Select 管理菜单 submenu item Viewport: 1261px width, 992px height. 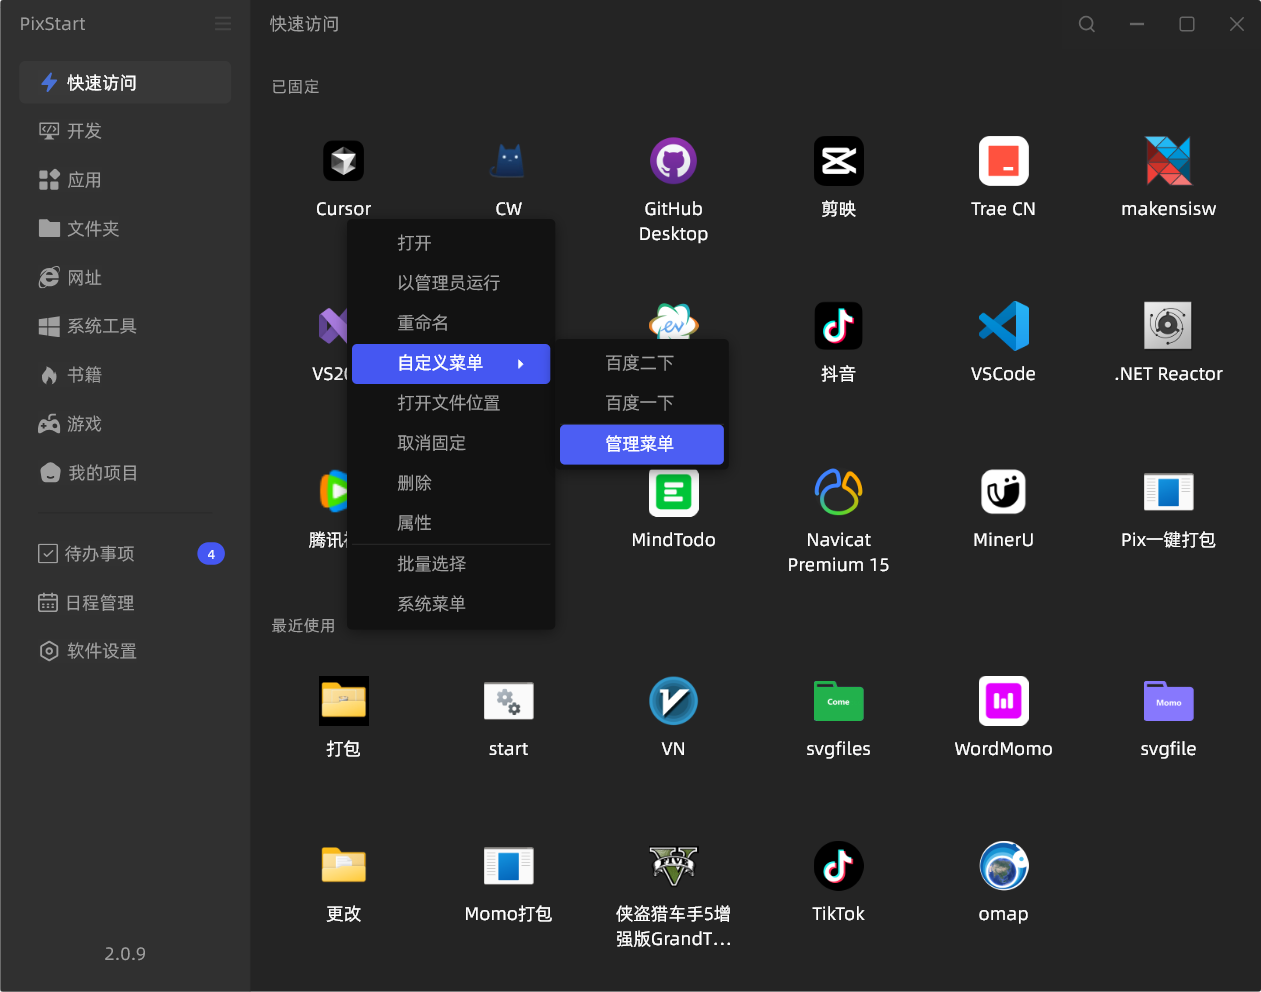click(642, 444)
